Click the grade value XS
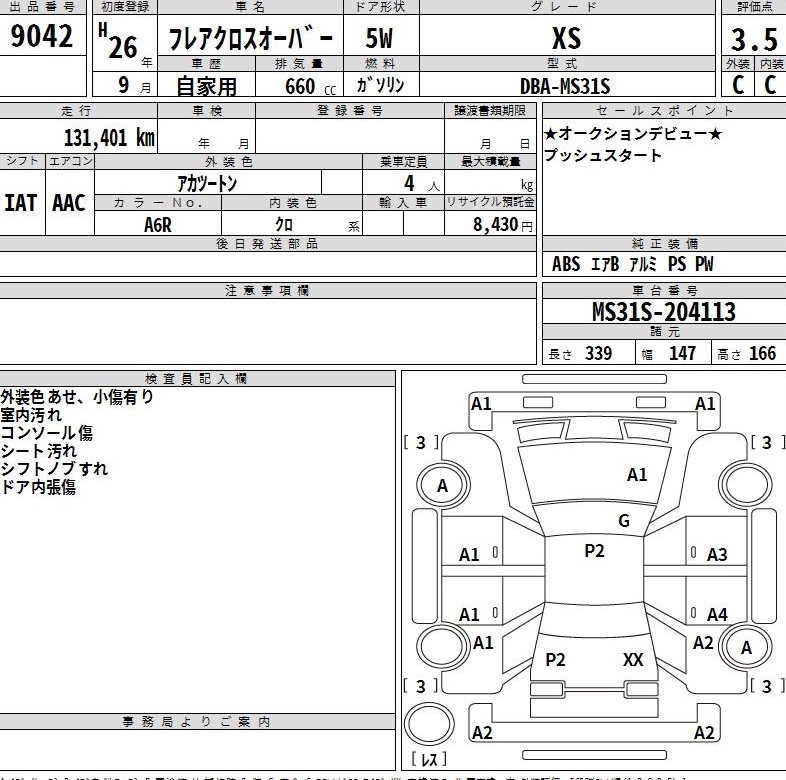 click(566, 38)
